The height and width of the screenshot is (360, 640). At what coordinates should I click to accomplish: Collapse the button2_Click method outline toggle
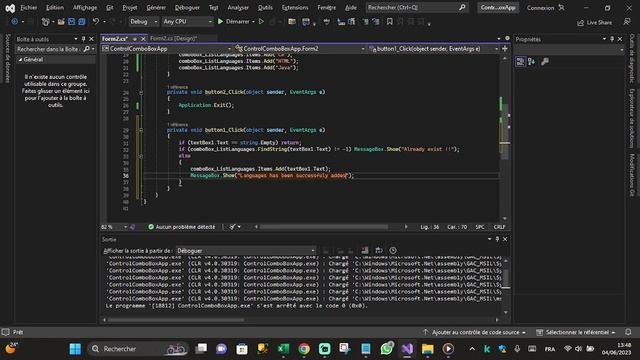(x=141, y=92)
